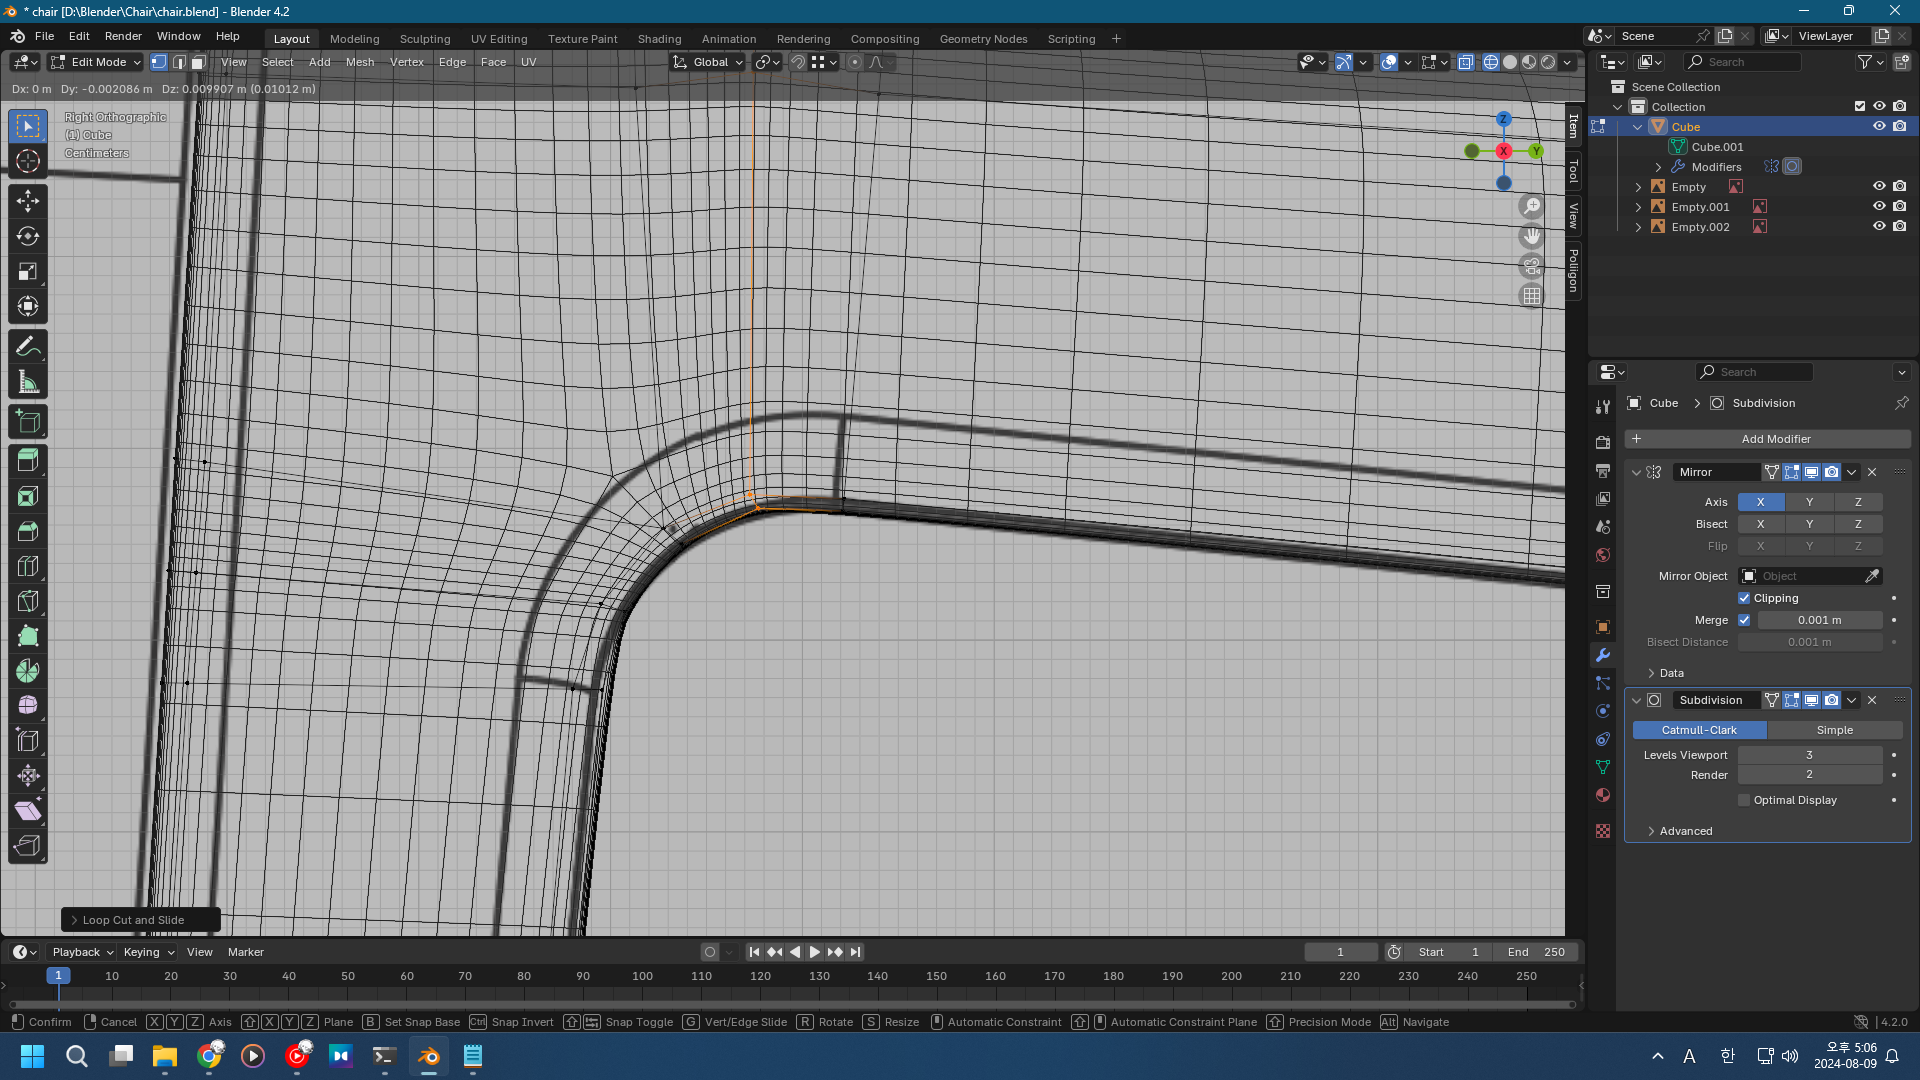Screen dimensions: 1920x1080
Task: Select the Shear tool
Action: 28,811
